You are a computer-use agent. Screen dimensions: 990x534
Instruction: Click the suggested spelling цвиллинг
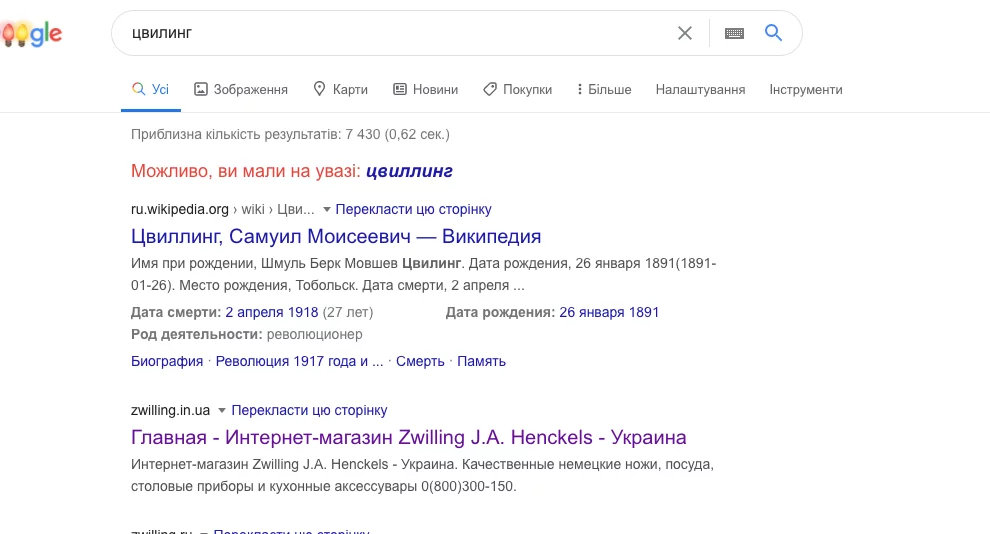[409, 171]
